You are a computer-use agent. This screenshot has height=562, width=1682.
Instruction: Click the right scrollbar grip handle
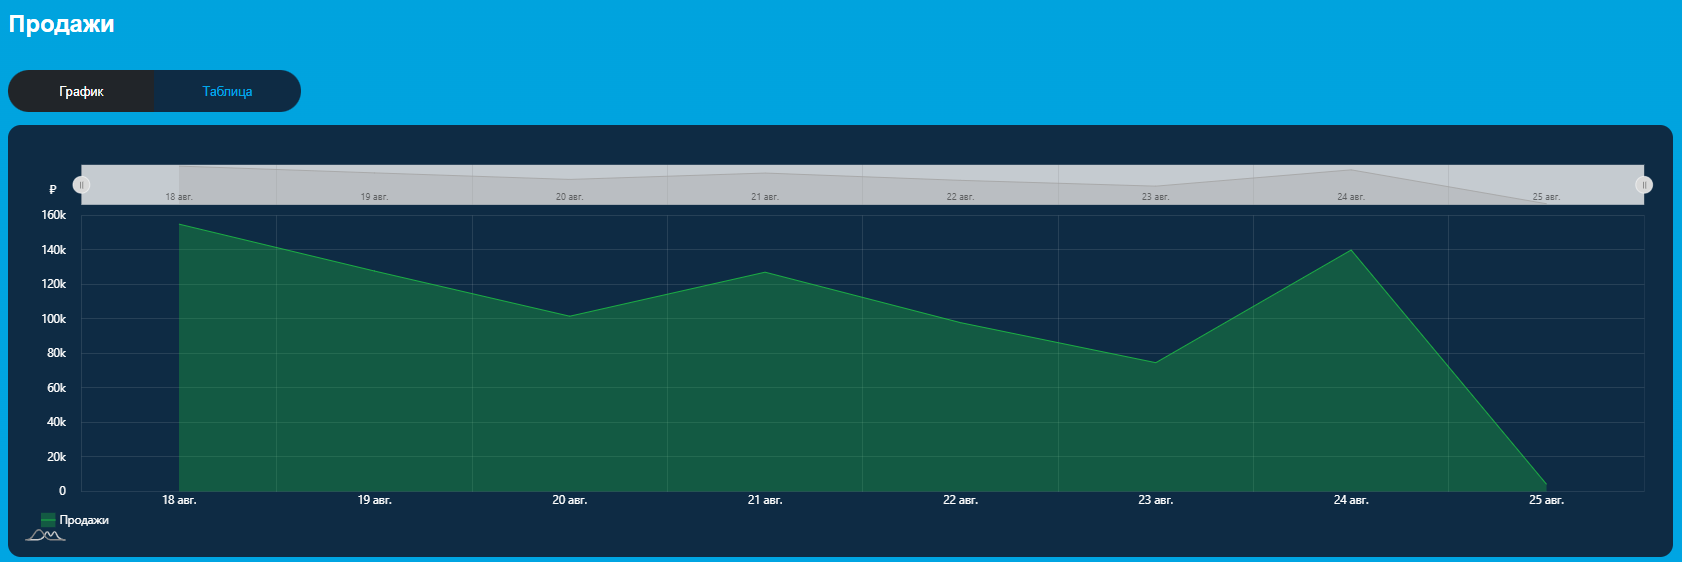point(1644,185)
